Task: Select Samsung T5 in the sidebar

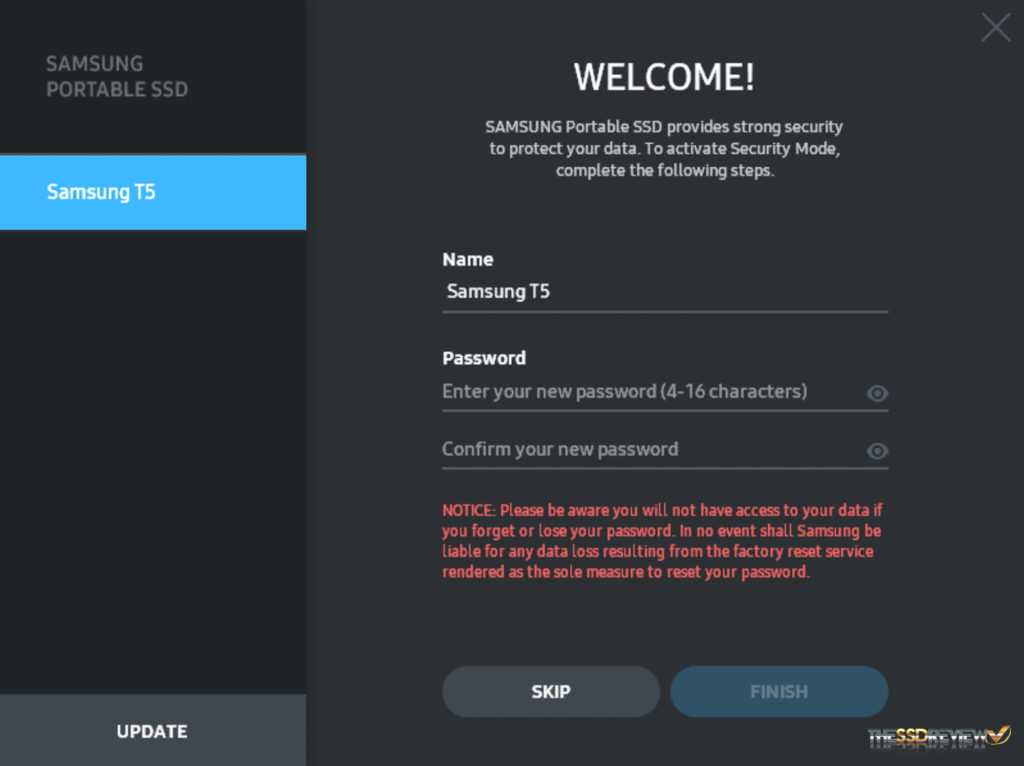Action: point(153,192)
